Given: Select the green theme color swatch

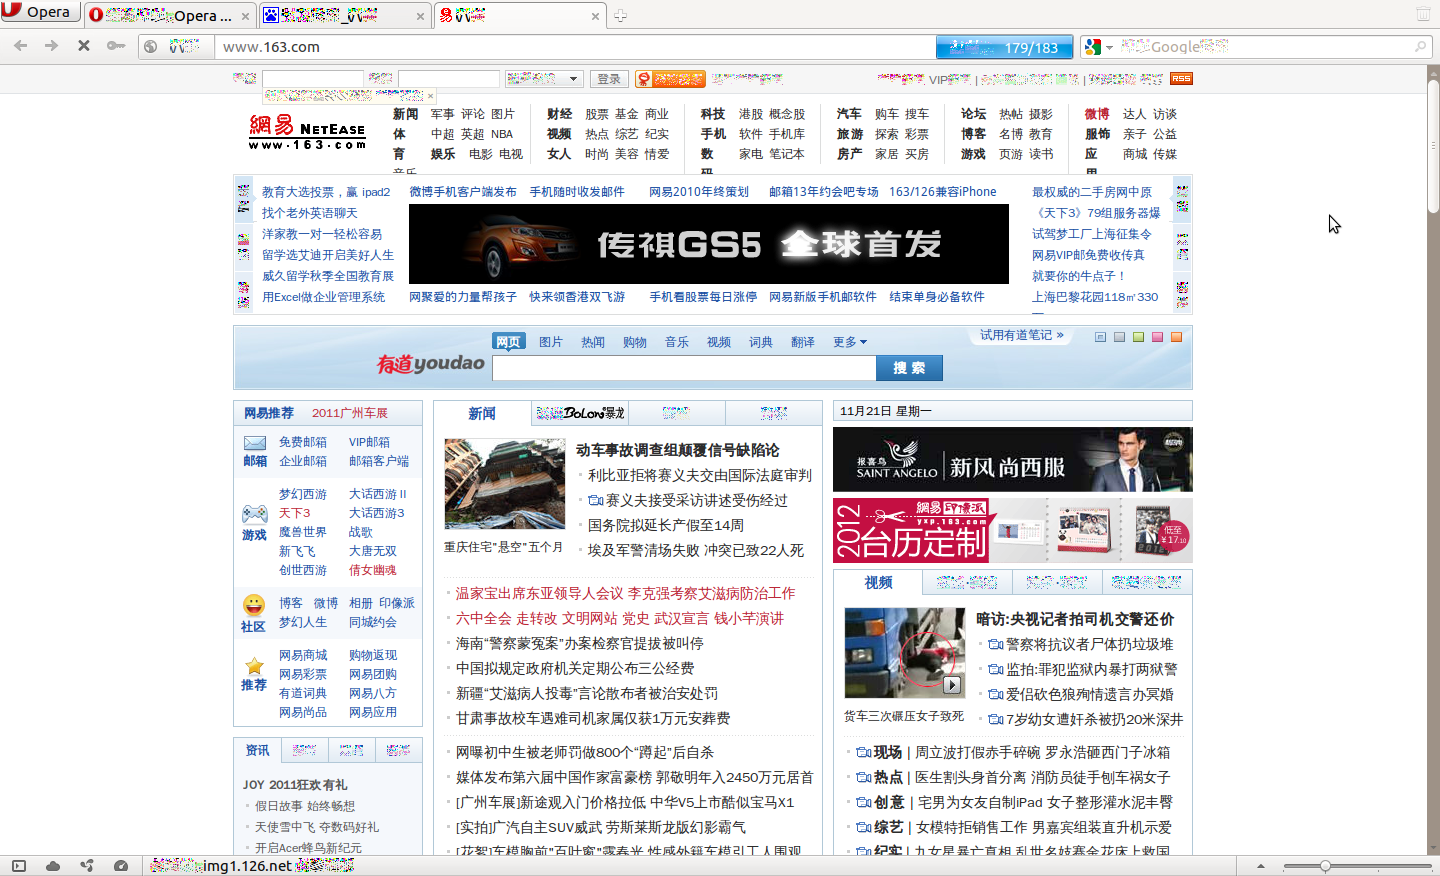Looking at the screenshot, I should click(1138, 337).
